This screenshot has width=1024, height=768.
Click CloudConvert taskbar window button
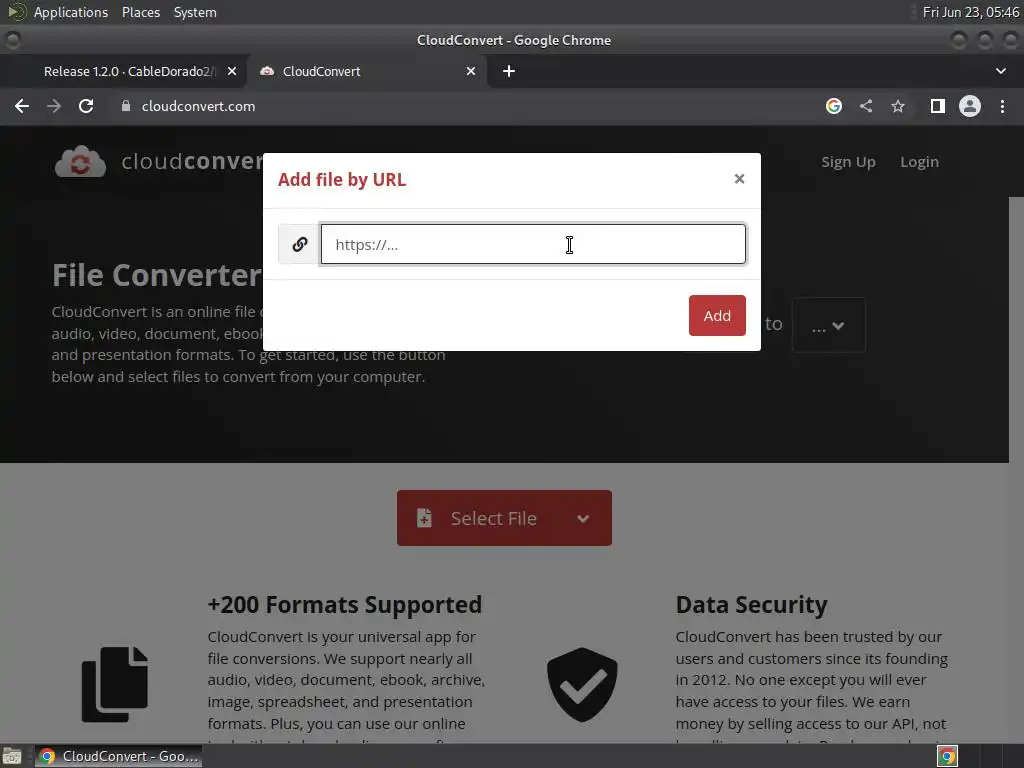pos(118,756)
